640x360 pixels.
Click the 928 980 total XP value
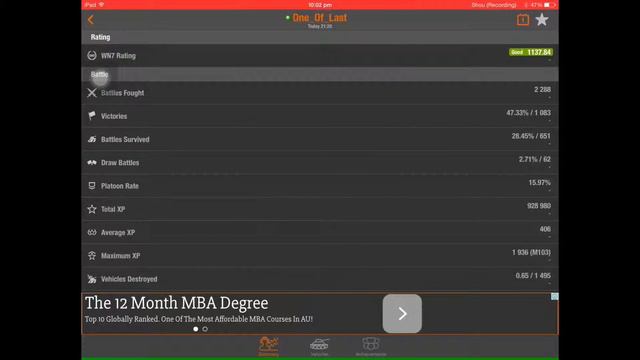[539, 206]
